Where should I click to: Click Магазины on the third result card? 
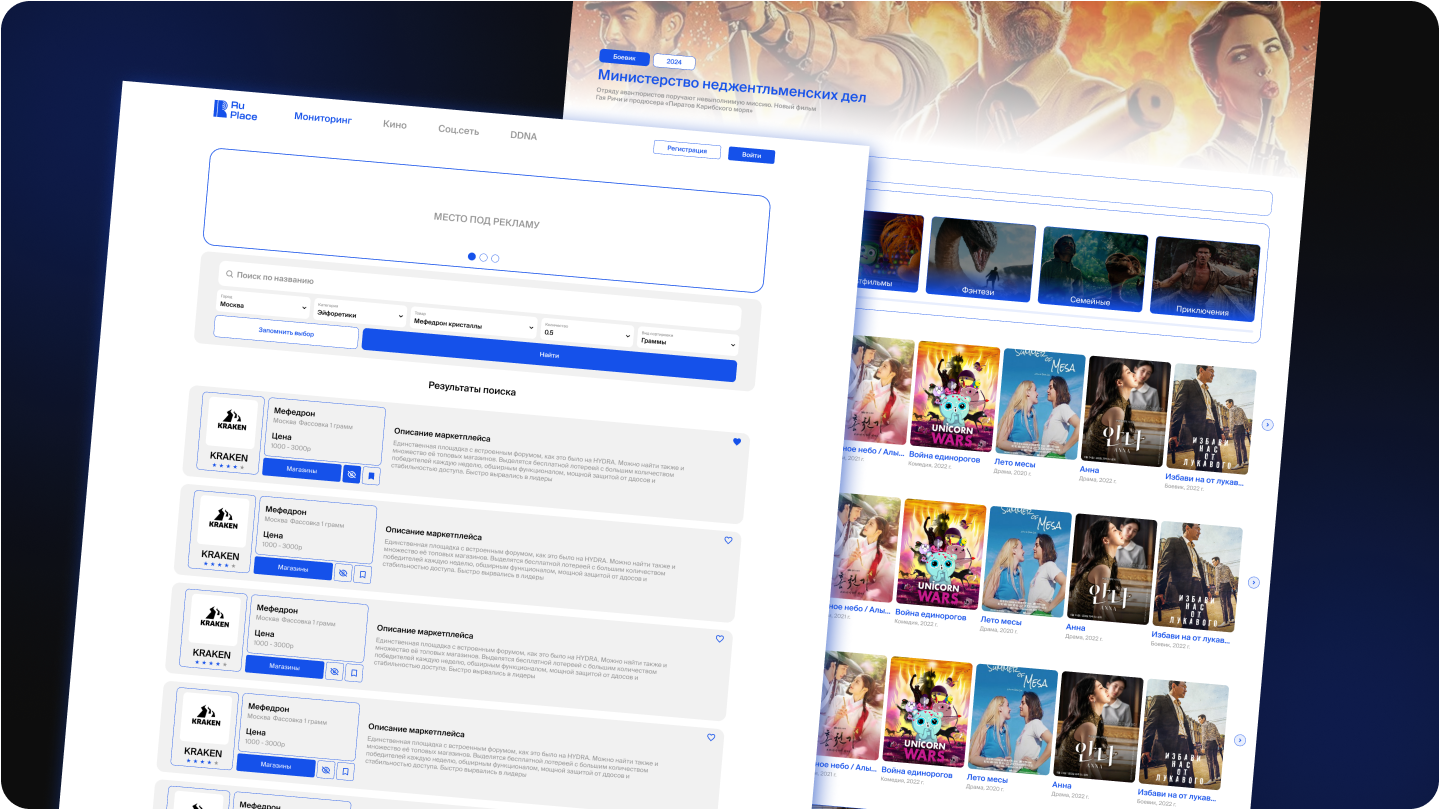(285, 667)
